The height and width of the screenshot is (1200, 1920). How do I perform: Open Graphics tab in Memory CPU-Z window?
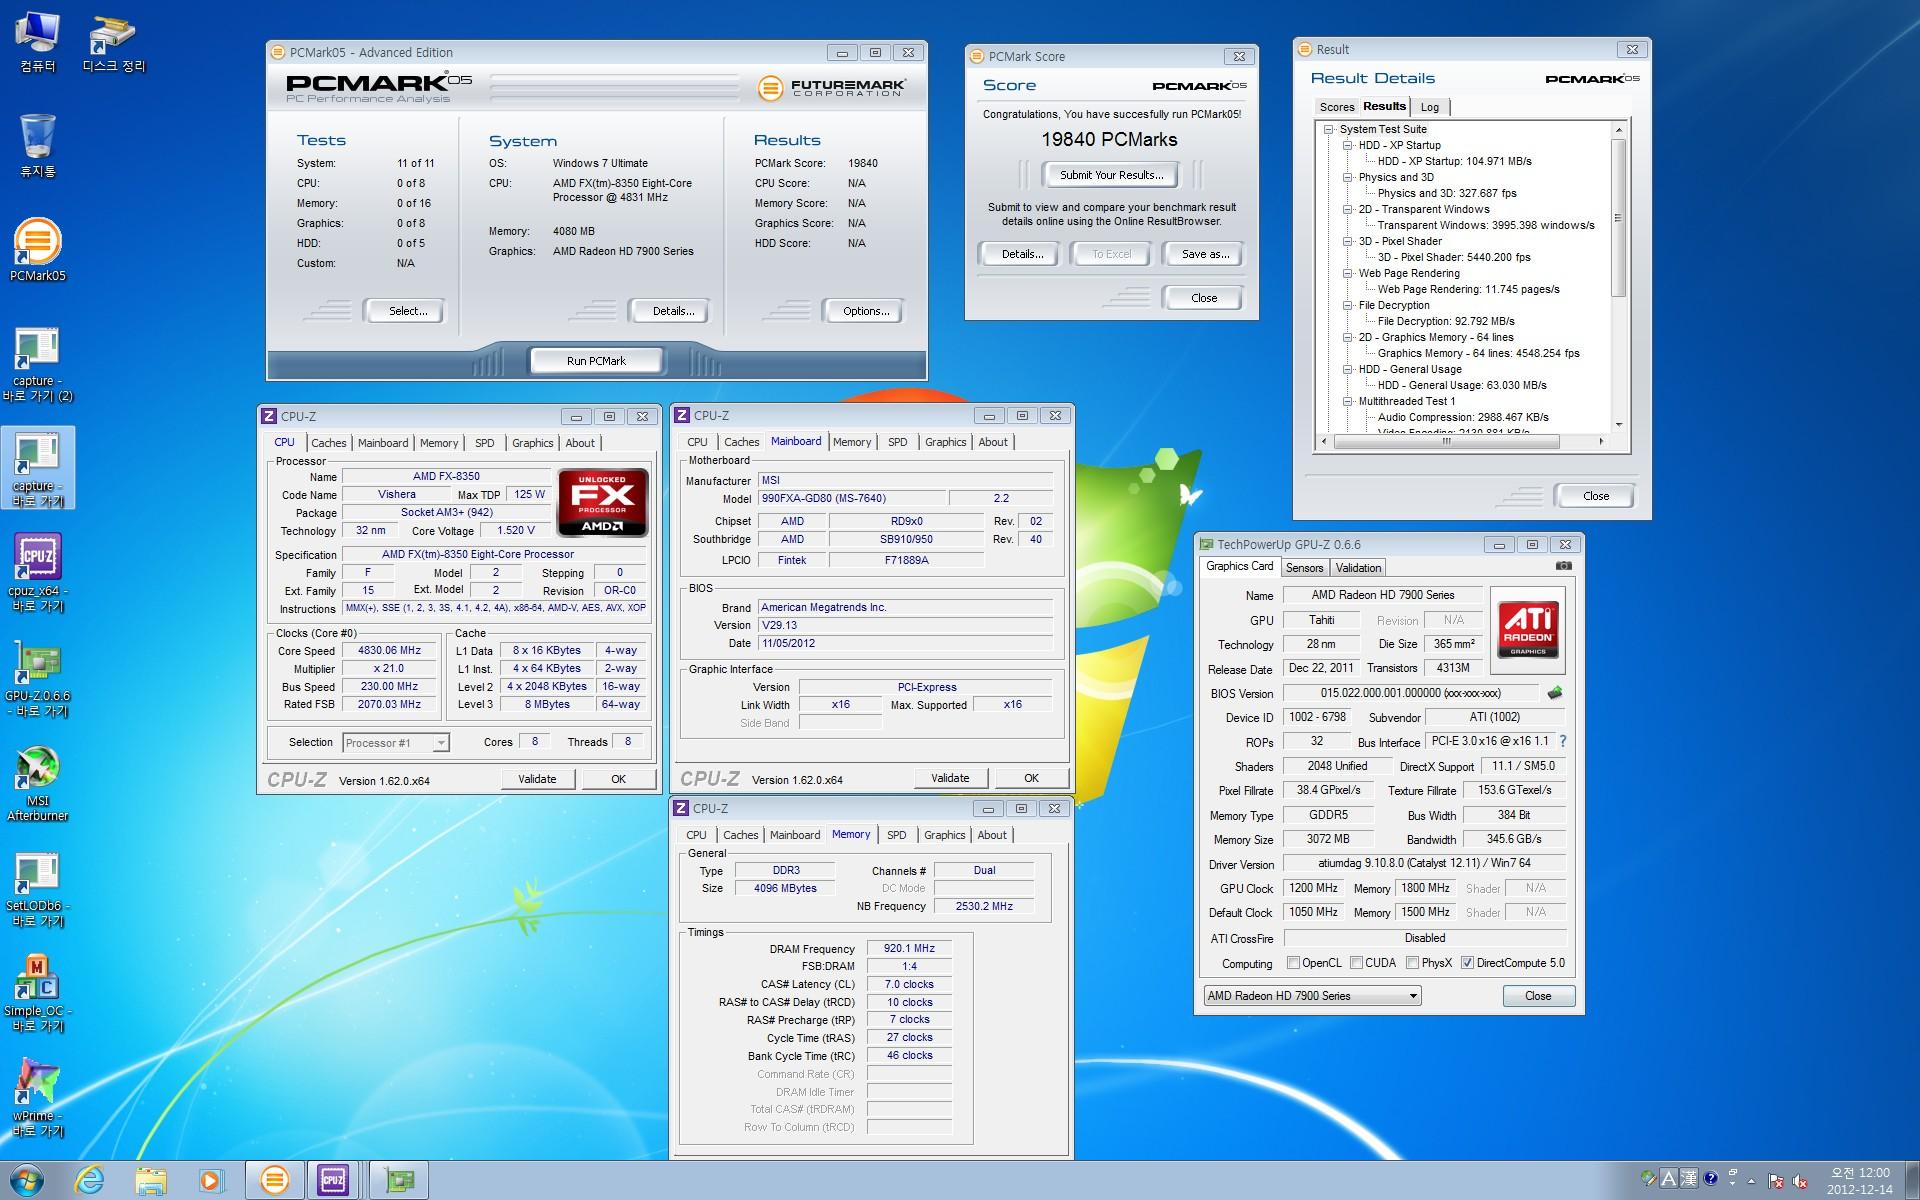coord(944,835)
